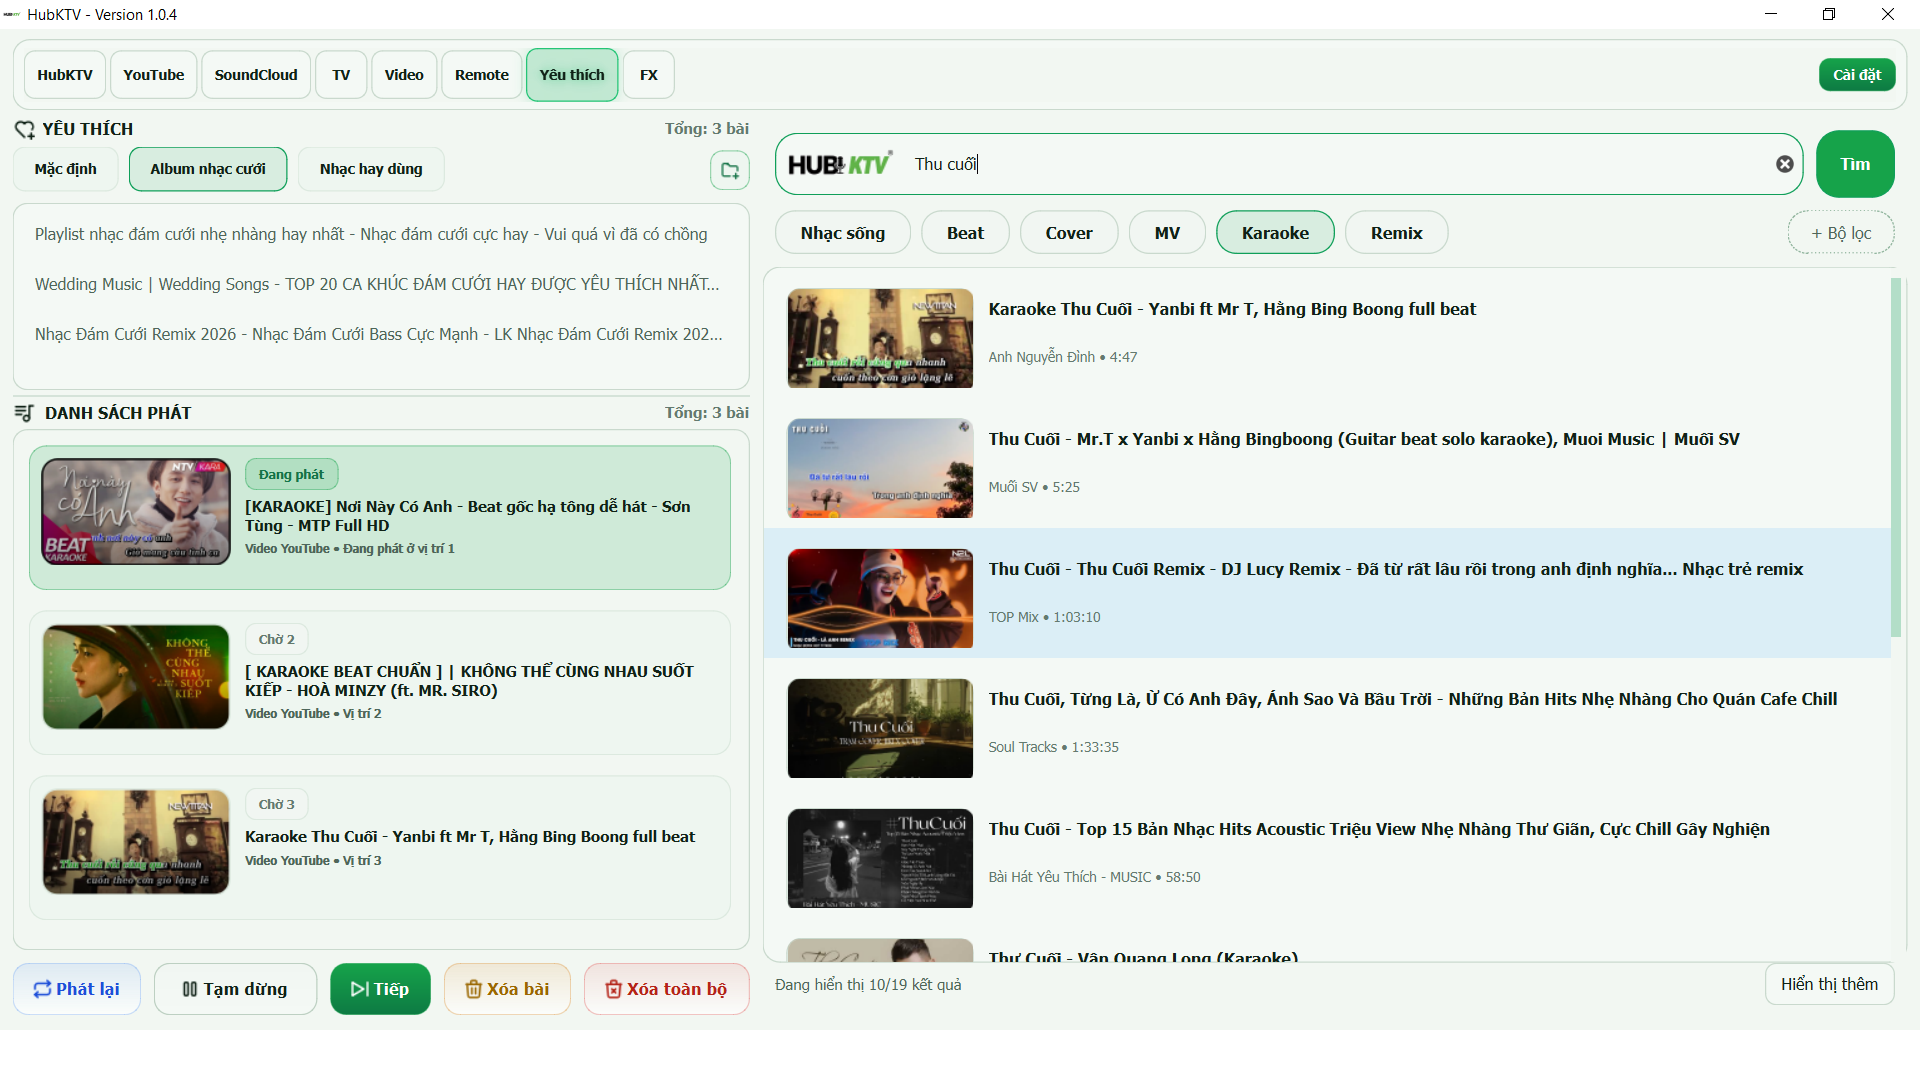
Task: Click the playlist icon beside DANH SÁCH PHÁT
Action: click(25, 413)
